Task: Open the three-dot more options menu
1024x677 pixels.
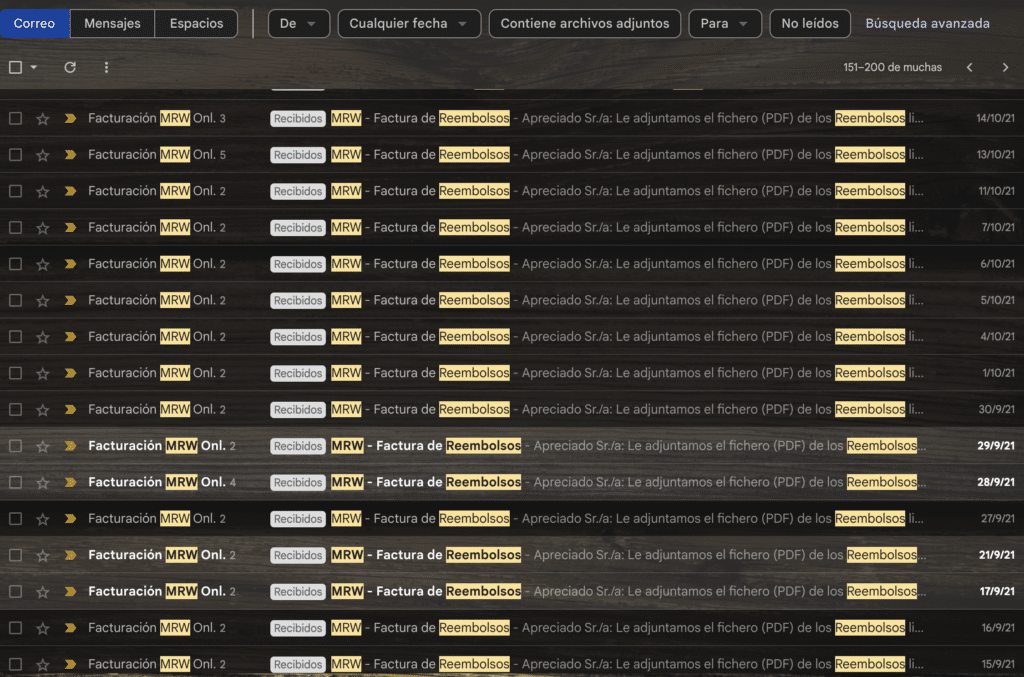Action: click(107, 67)
